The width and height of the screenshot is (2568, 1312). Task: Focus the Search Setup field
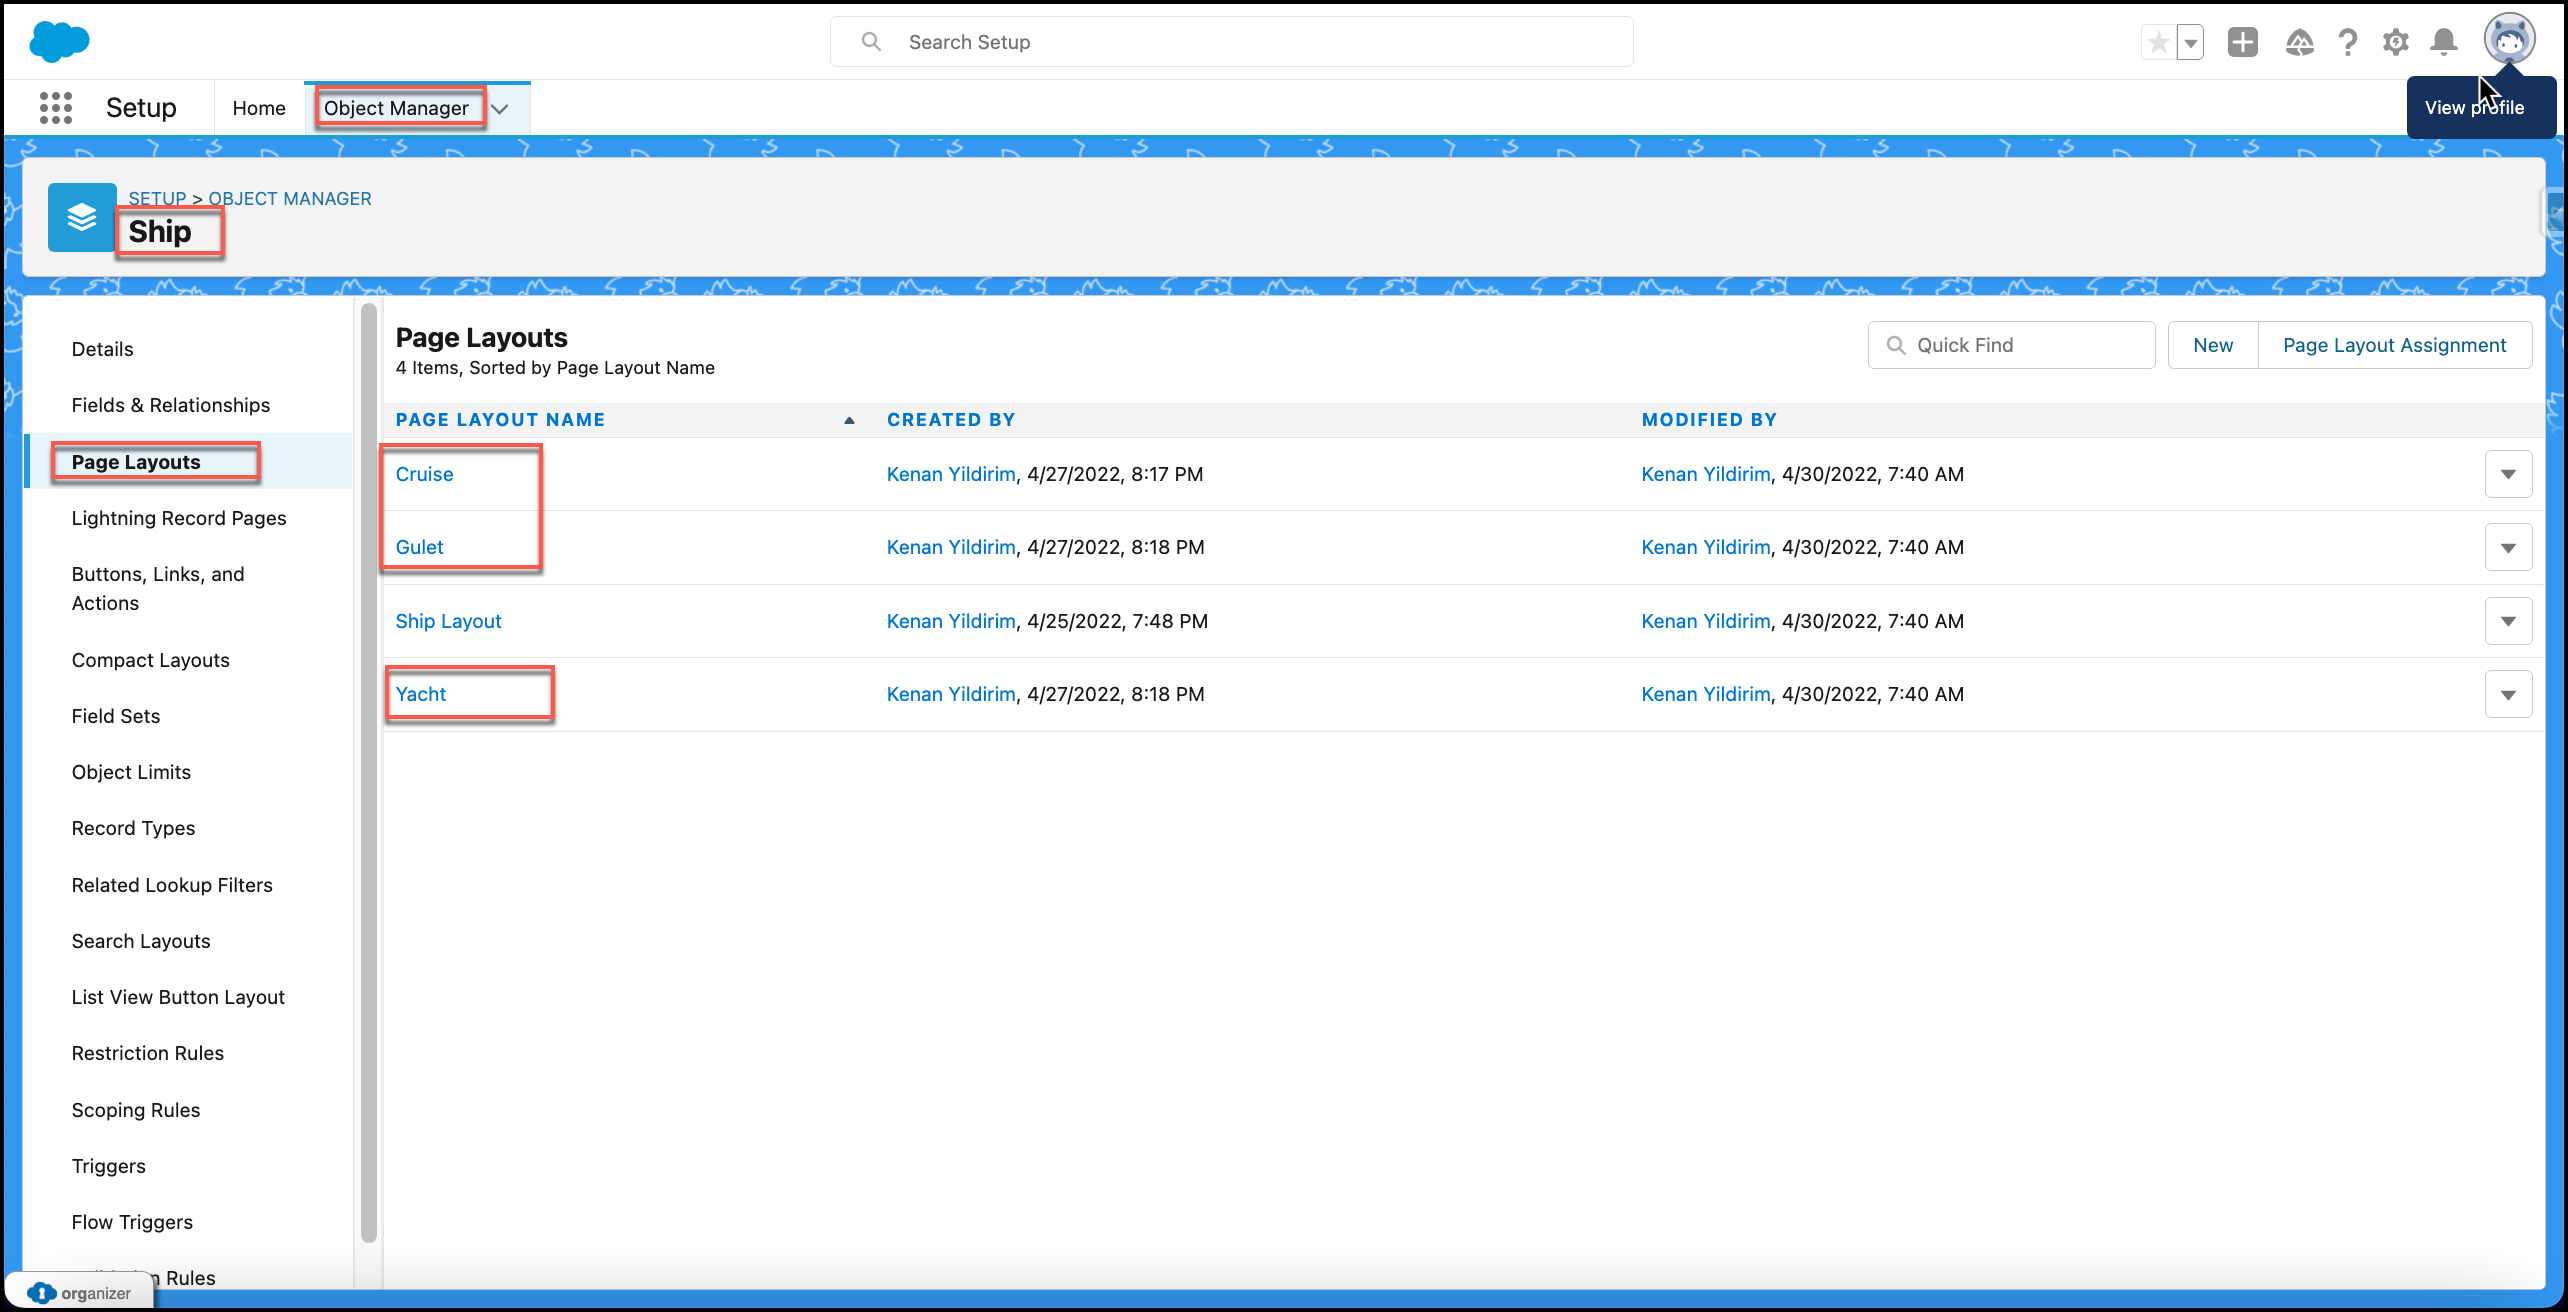tap(1232, 42)
